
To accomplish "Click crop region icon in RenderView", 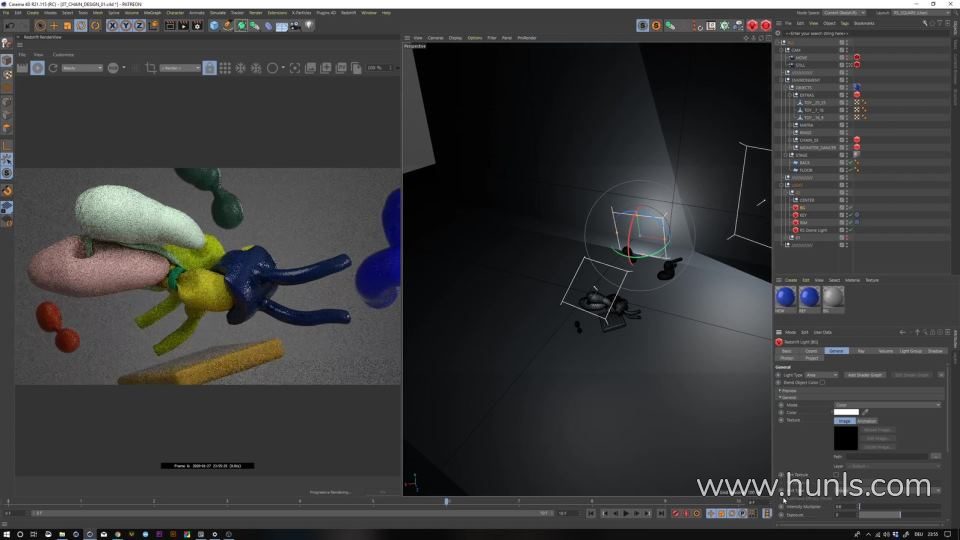I will click(151, 68).
